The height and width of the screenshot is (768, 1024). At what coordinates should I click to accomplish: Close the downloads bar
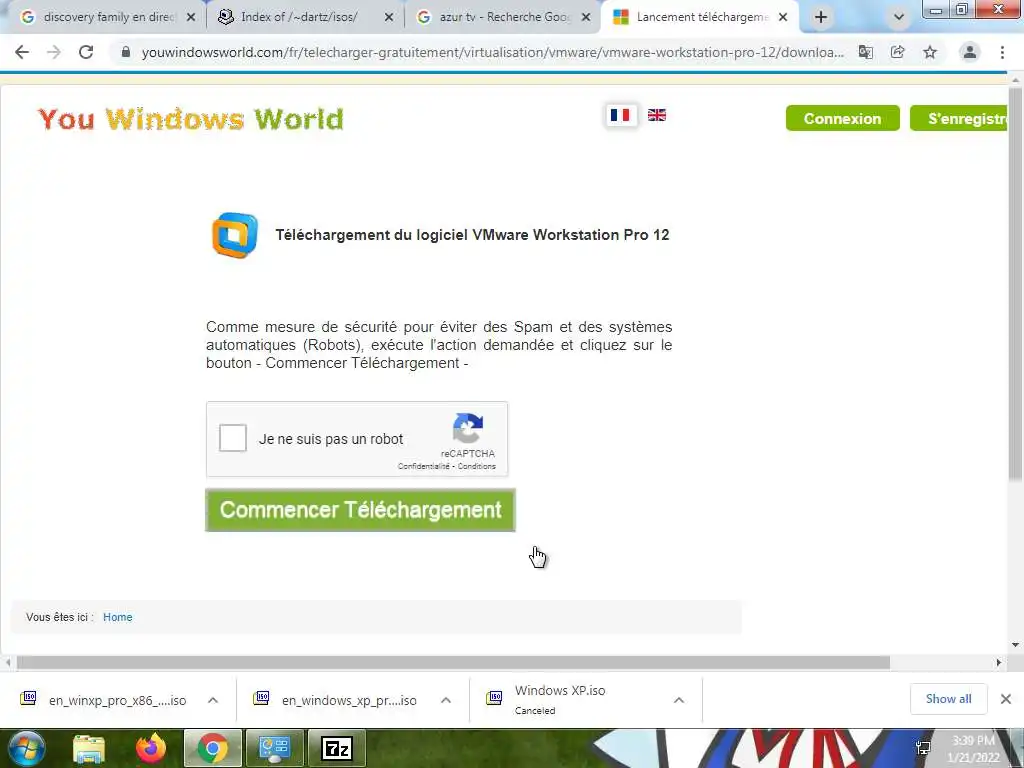1006,699
